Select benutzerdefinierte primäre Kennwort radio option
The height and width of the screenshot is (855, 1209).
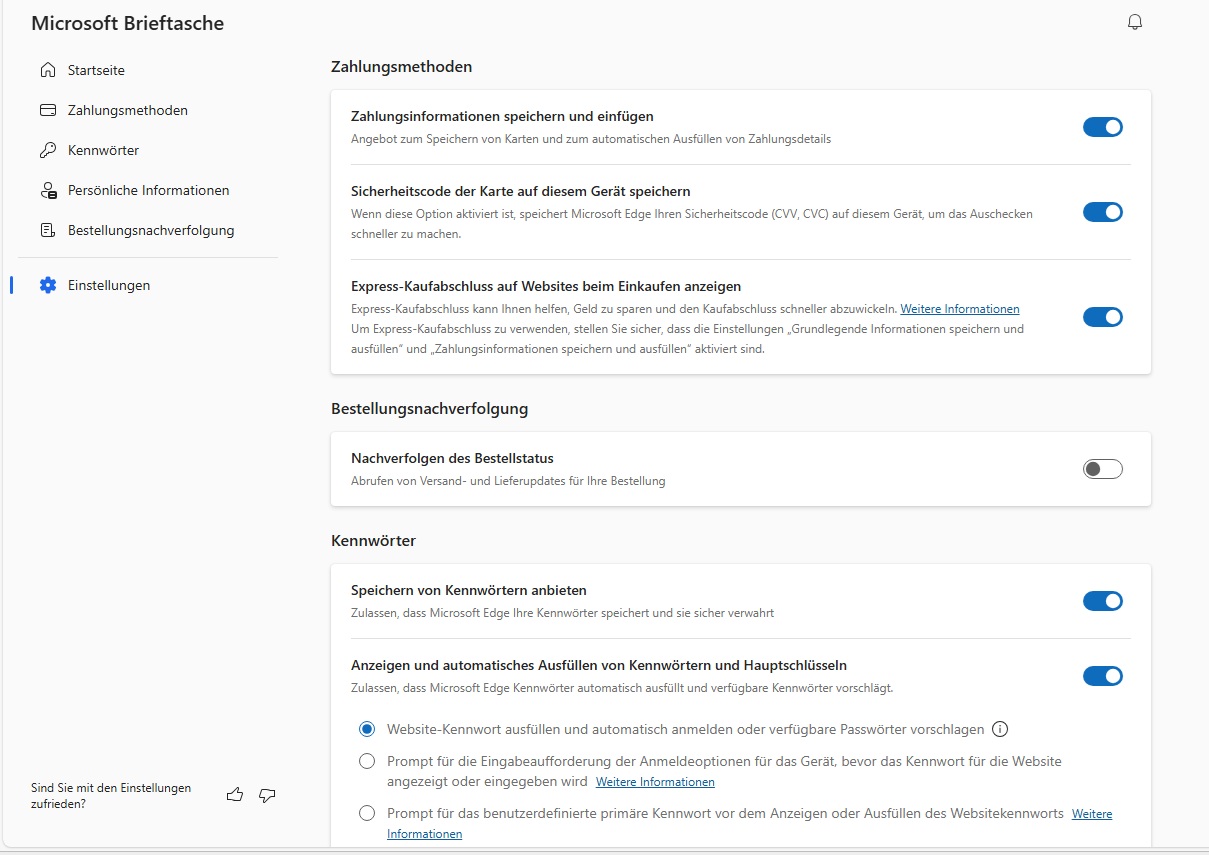pos(367,813)
